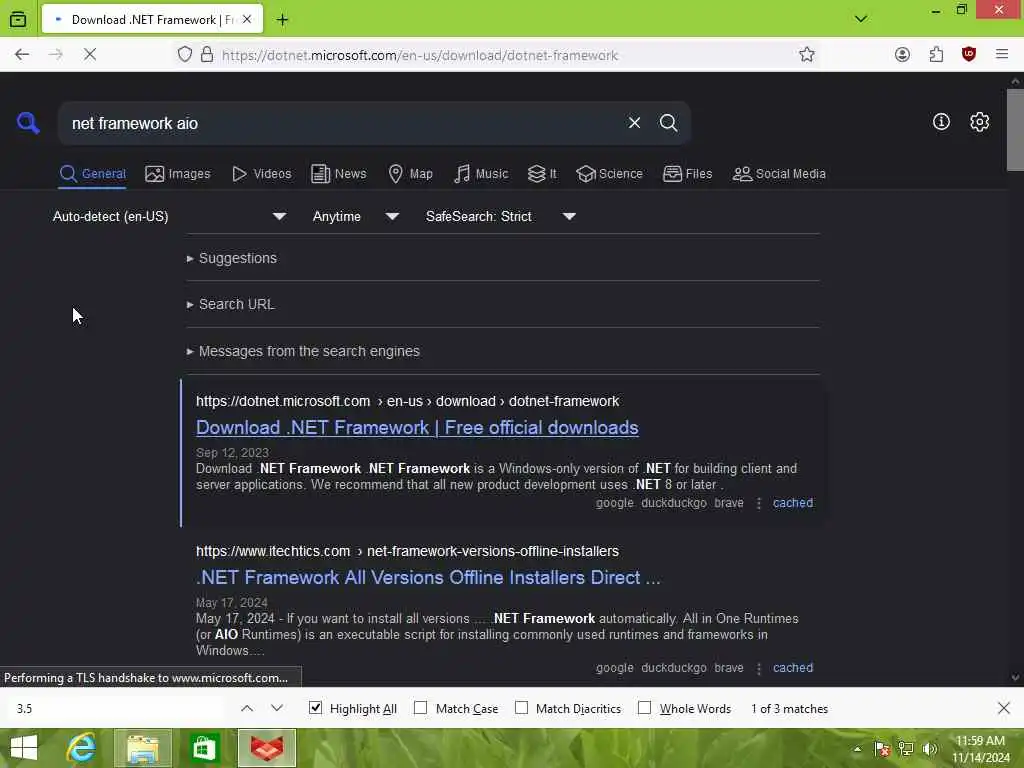Click the page vertical scrollbar thumb
This screenshot has height=768, width=1024.
[x=1015, y=129]
